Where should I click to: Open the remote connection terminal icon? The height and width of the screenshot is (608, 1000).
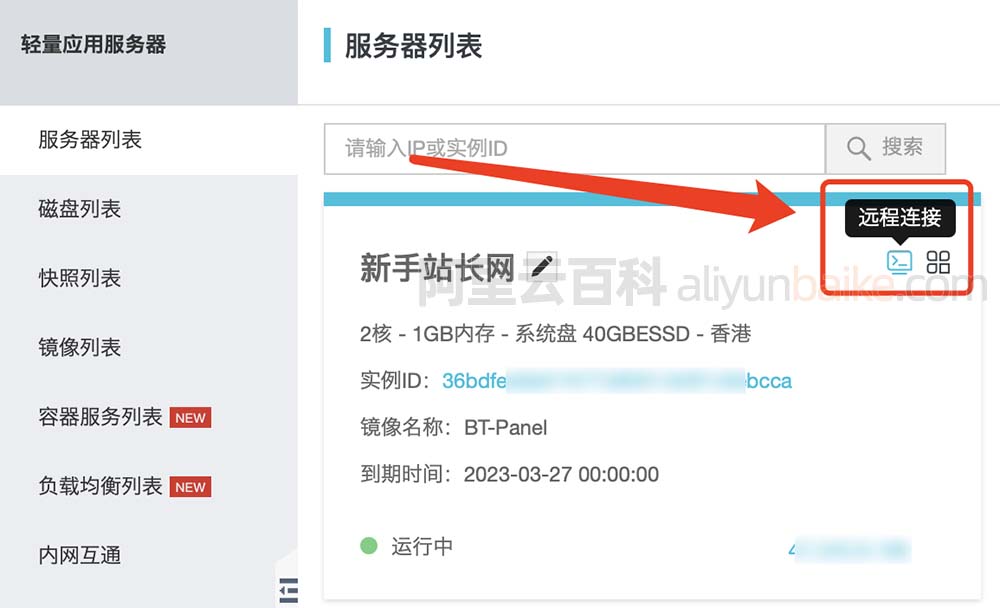(x=899, y=262)
